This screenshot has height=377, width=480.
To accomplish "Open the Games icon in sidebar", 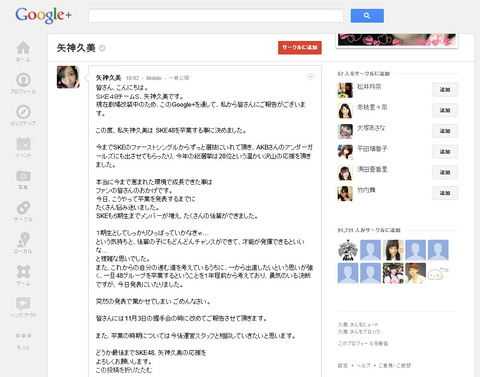I will [23, 272].
